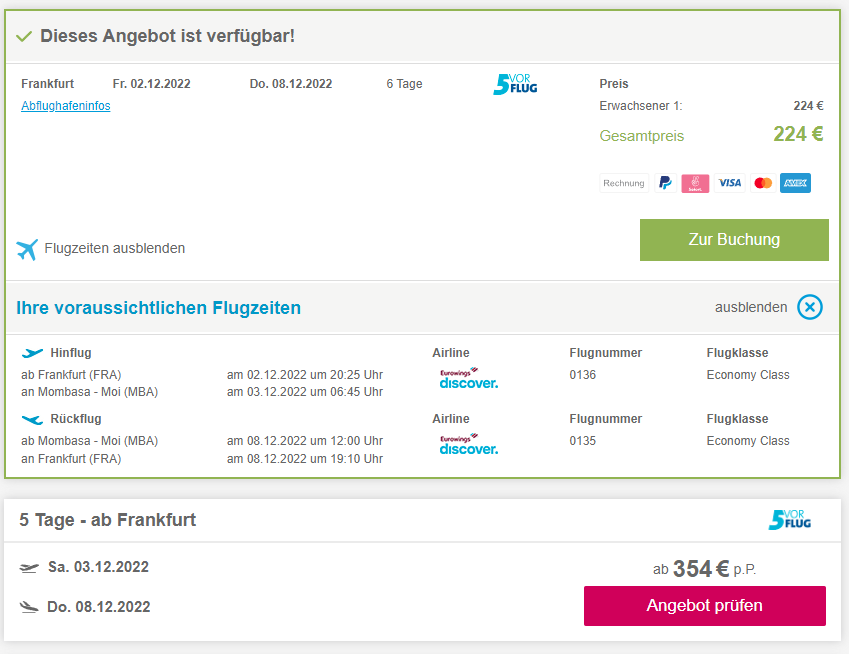Click 'am 02.12.2022 um 20:25 Uhr' time
Image resolution: width=849 pixels, height=654 pixels.
(305, 375)
